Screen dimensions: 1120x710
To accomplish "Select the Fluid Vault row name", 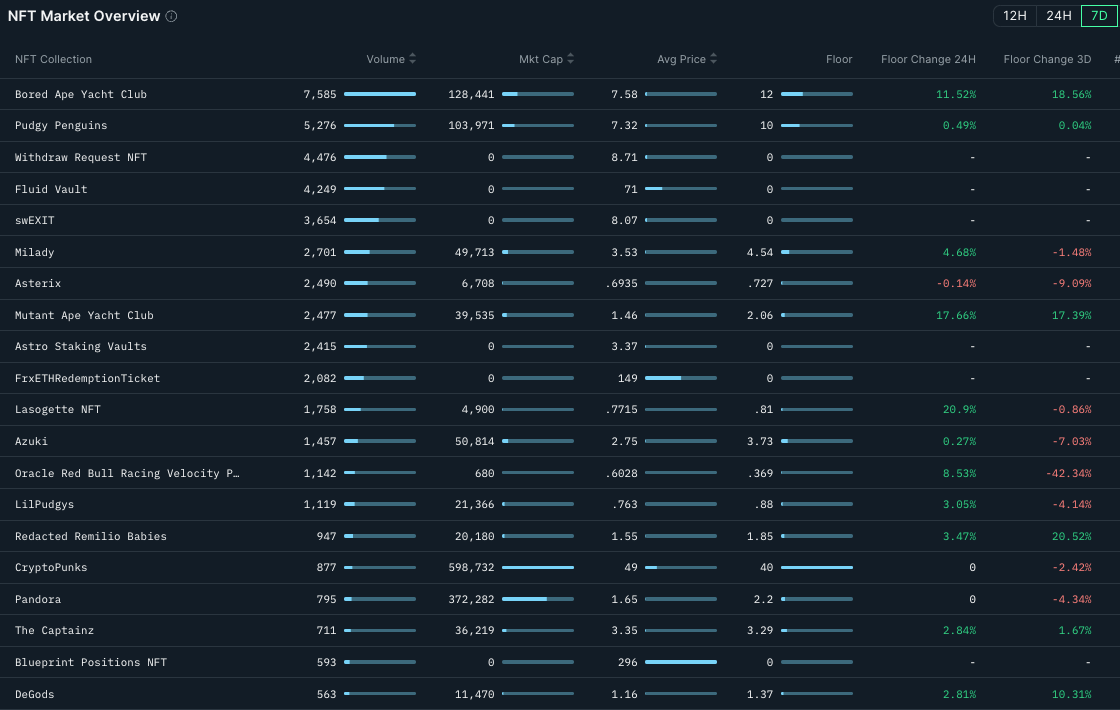I will 51,189.
